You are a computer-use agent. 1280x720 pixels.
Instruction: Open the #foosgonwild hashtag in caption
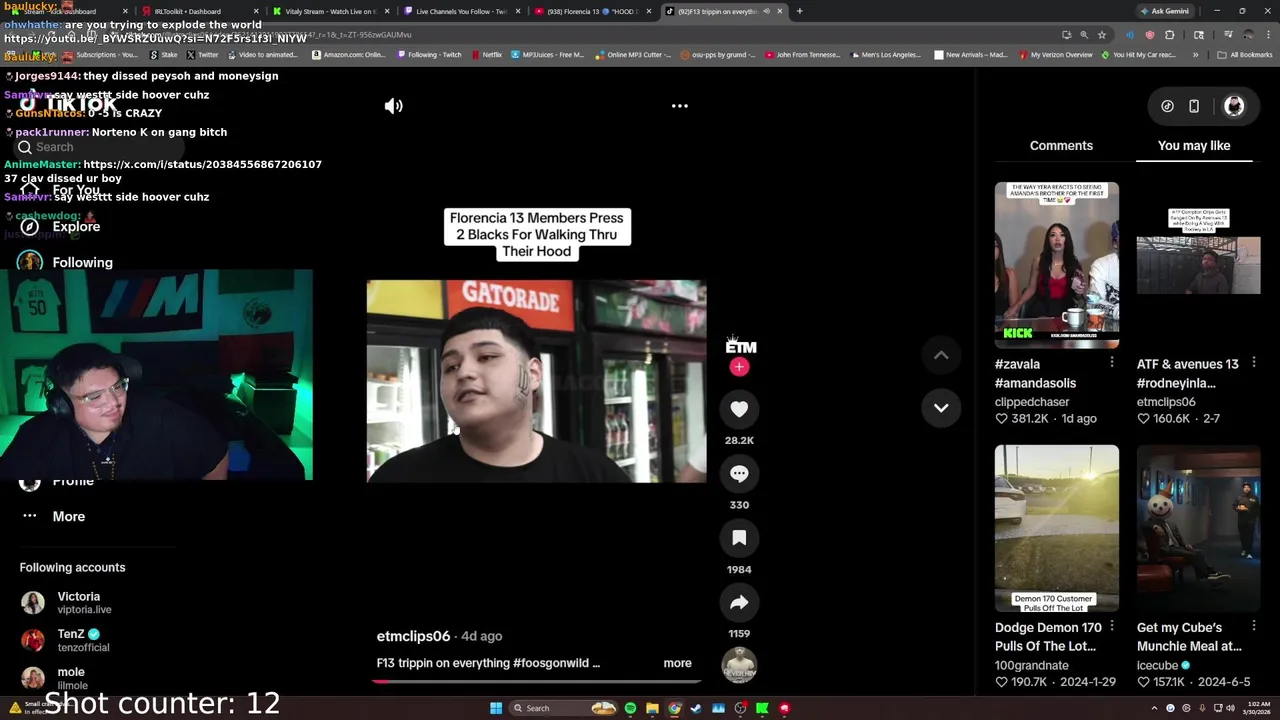coord(551,663)
